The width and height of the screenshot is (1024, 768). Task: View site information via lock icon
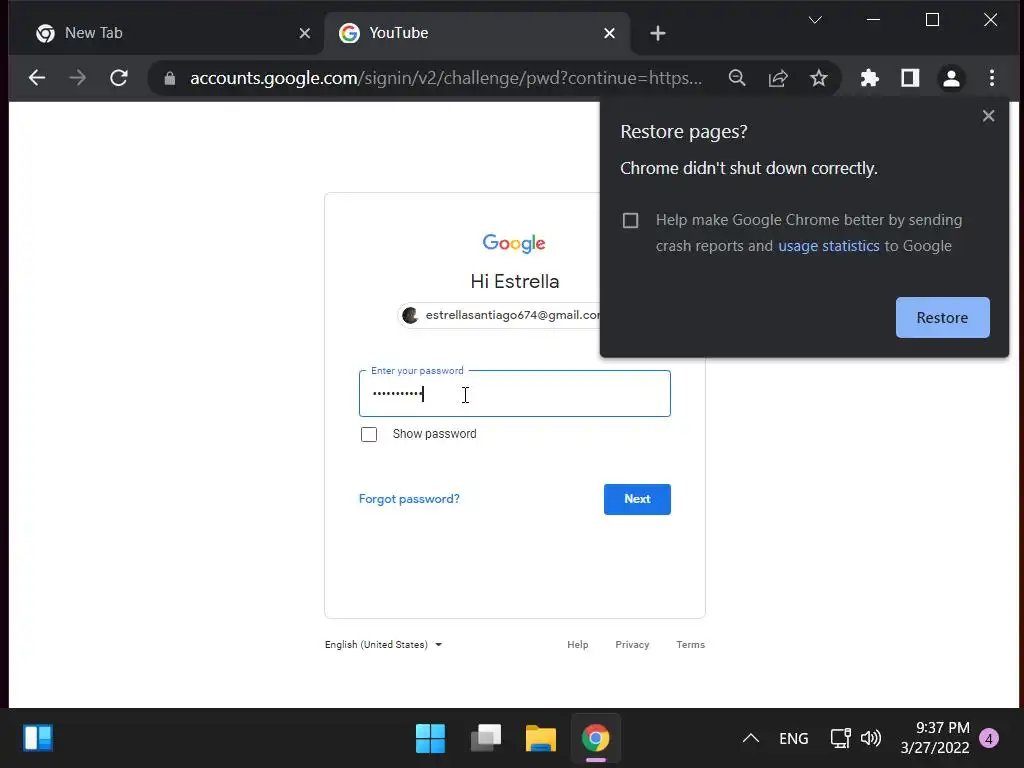pyautogui.click(x=170, y=78)
